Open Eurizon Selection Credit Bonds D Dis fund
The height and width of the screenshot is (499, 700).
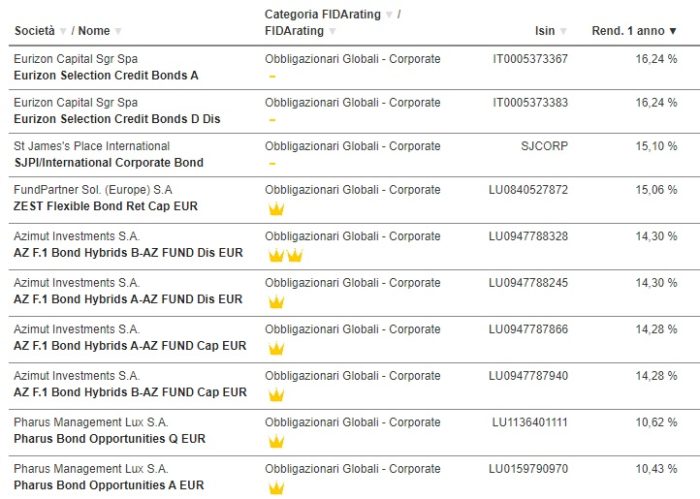117,119
